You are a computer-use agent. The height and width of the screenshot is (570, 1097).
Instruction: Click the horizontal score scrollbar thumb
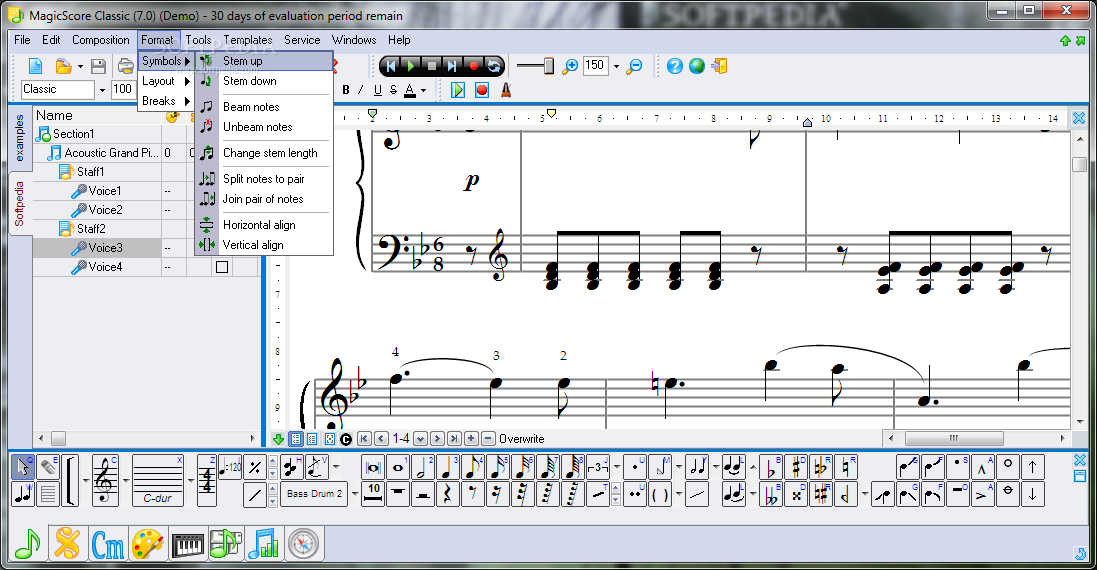pyautogui.click(x=954, y=439)
